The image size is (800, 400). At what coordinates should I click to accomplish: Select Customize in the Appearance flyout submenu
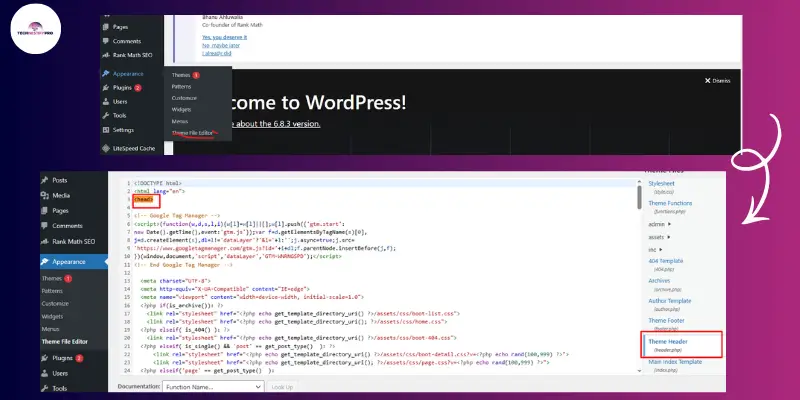click(x=184, y=98)
